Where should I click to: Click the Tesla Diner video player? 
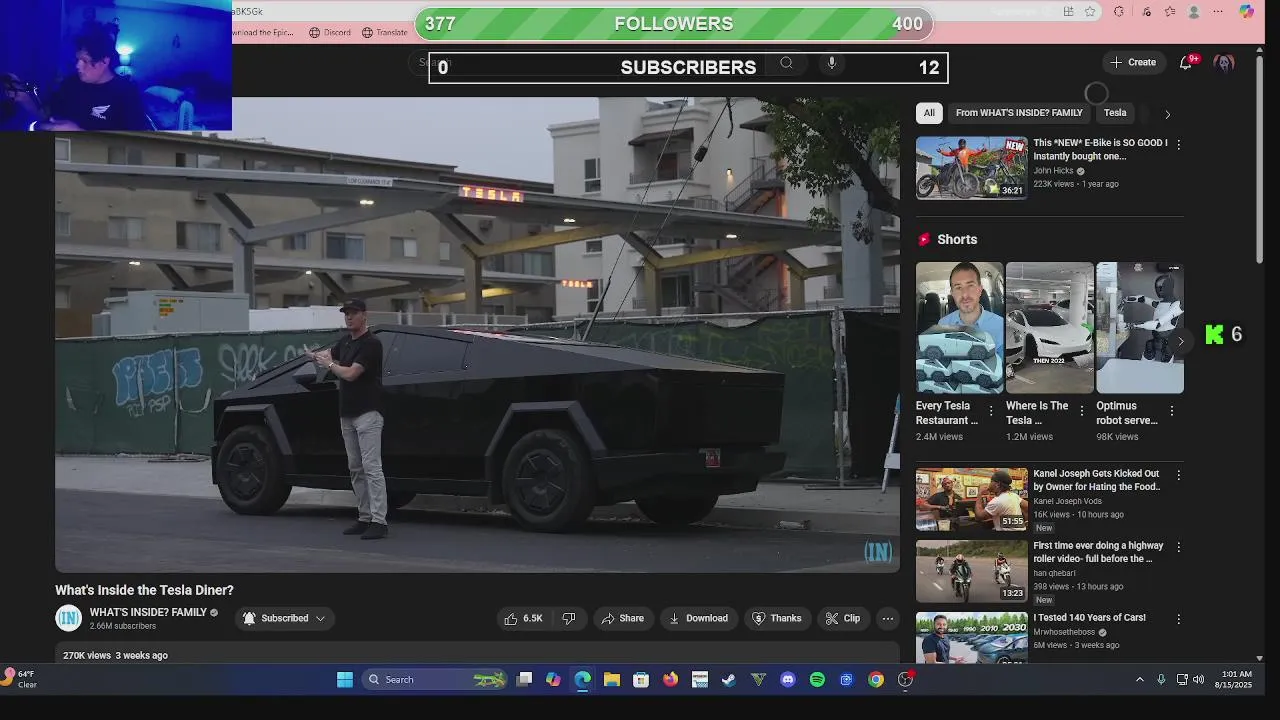point(477,334)
